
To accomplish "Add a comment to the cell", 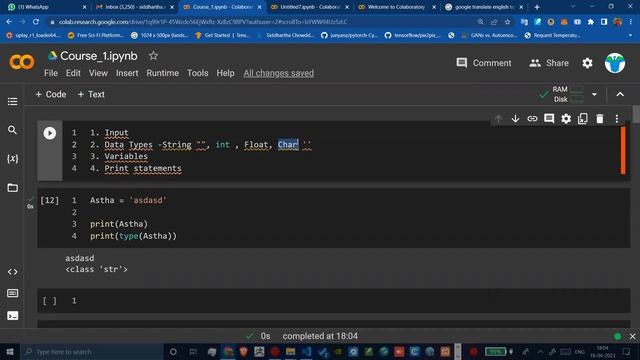I will (549, 119).
